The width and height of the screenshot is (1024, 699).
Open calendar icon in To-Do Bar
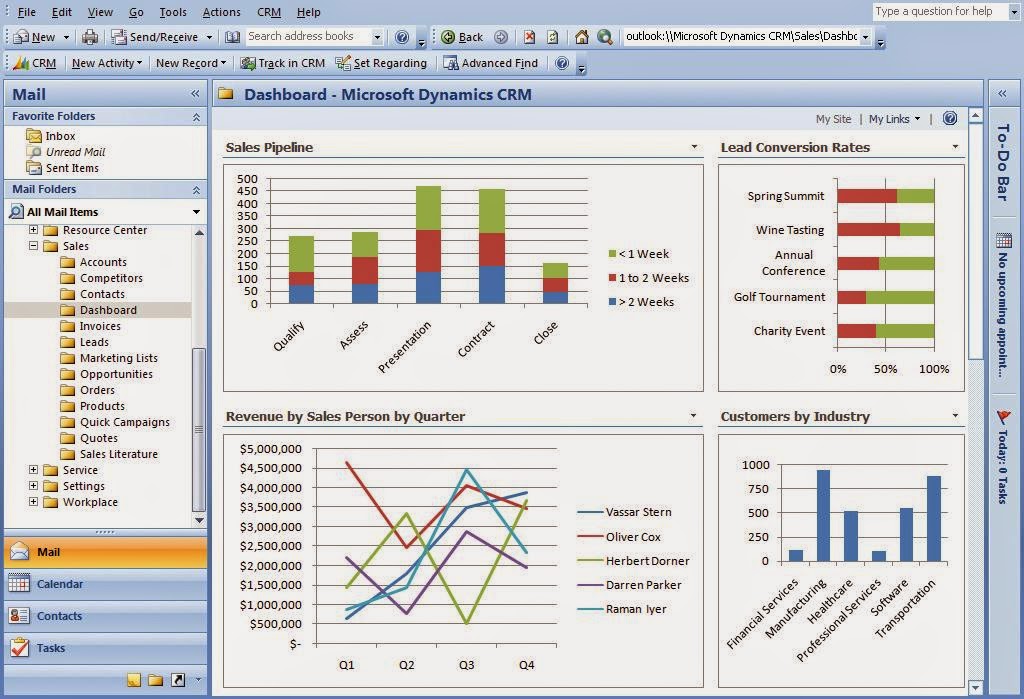pos(1004,240)
